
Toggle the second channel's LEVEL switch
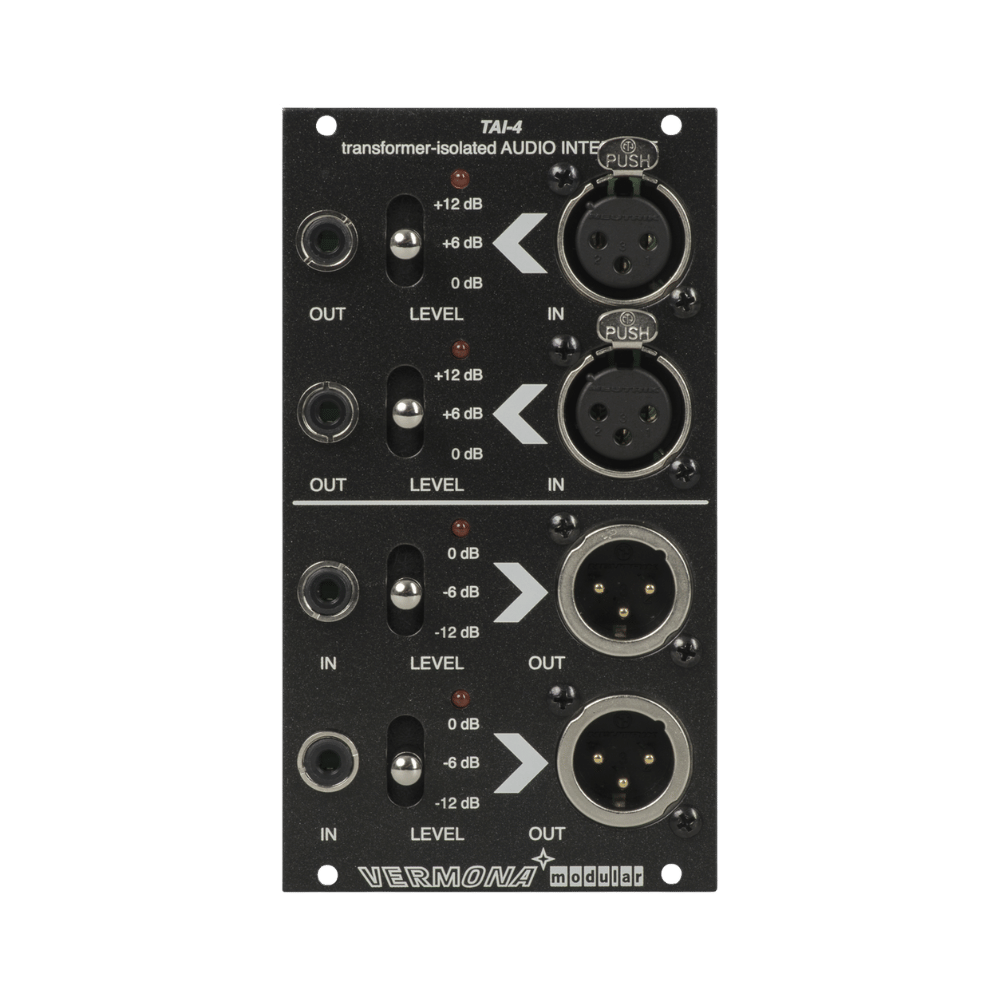404,412
